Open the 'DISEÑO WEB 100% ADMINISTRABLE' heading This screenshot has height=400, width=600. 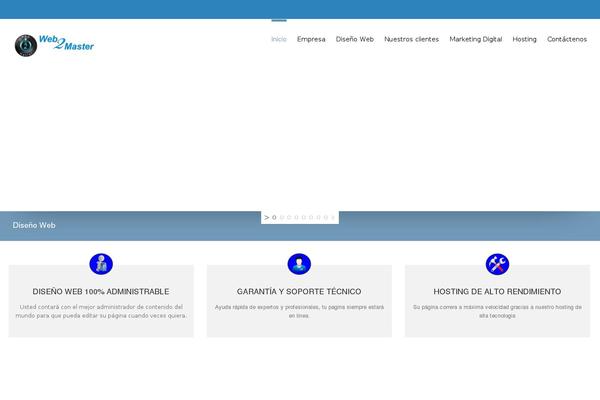101,292
